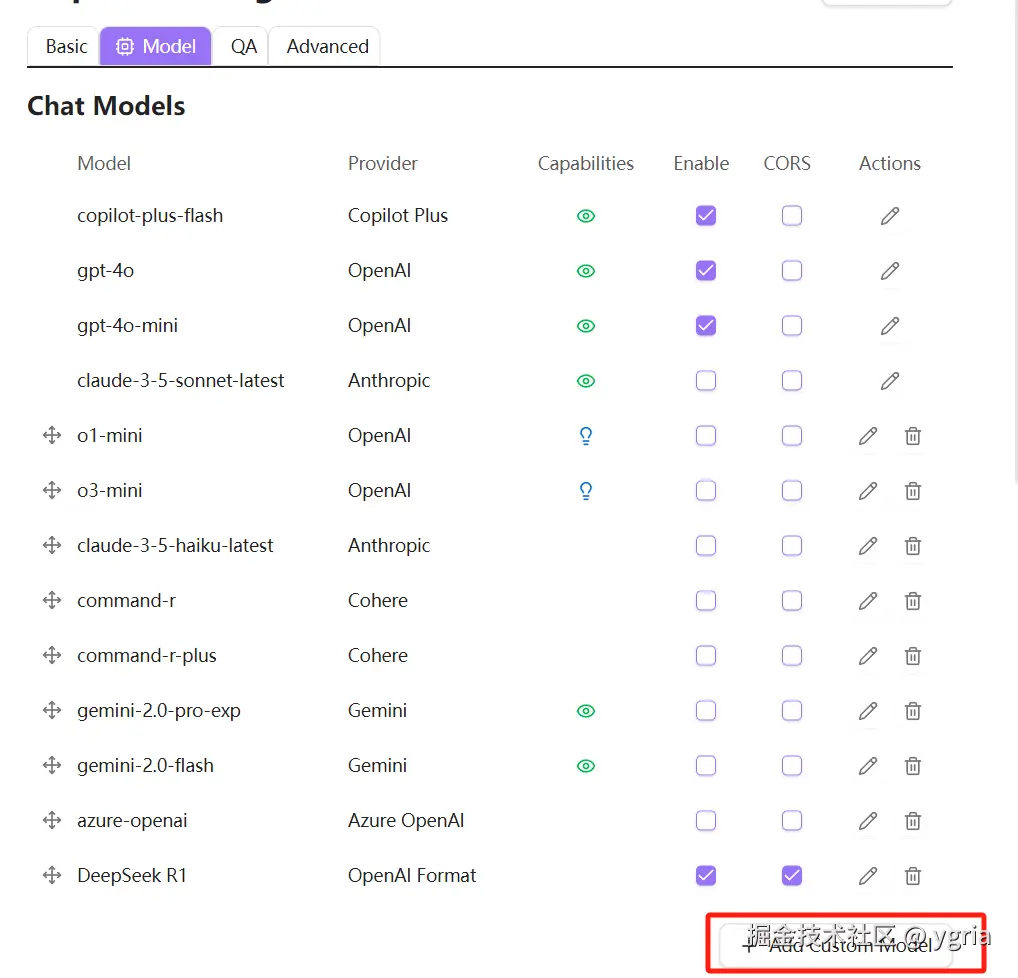Delete the o1-mini model
The height and width of the screenshot is (978, 1018).
[x=912, y=436]
